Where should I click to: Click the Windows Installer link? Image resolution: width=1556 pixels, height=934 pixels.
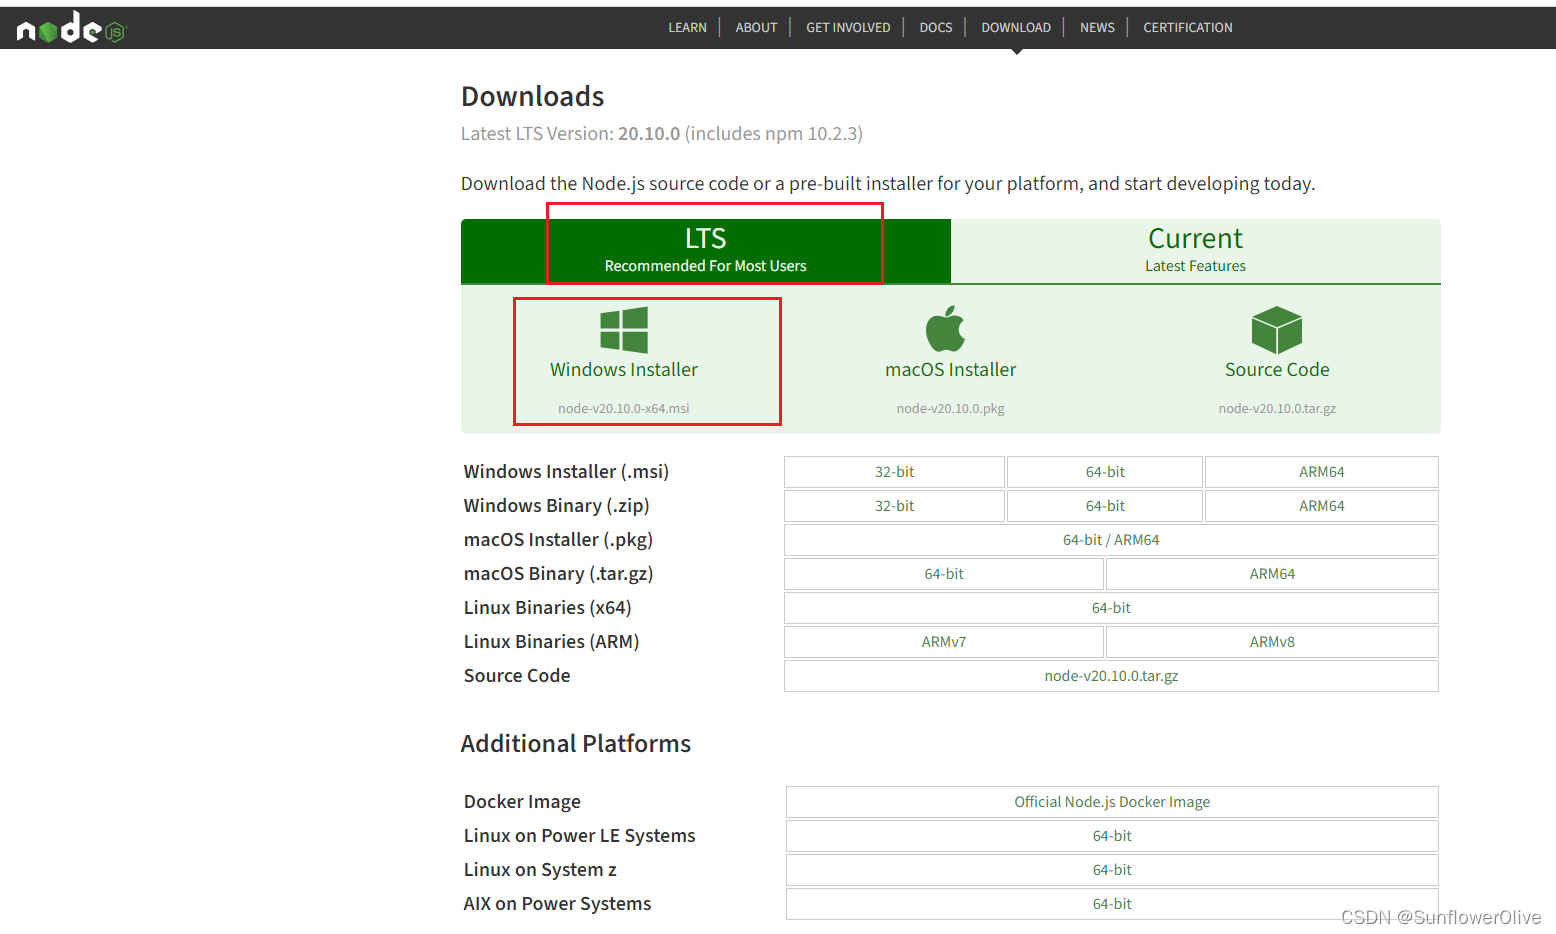coord(624,369)
